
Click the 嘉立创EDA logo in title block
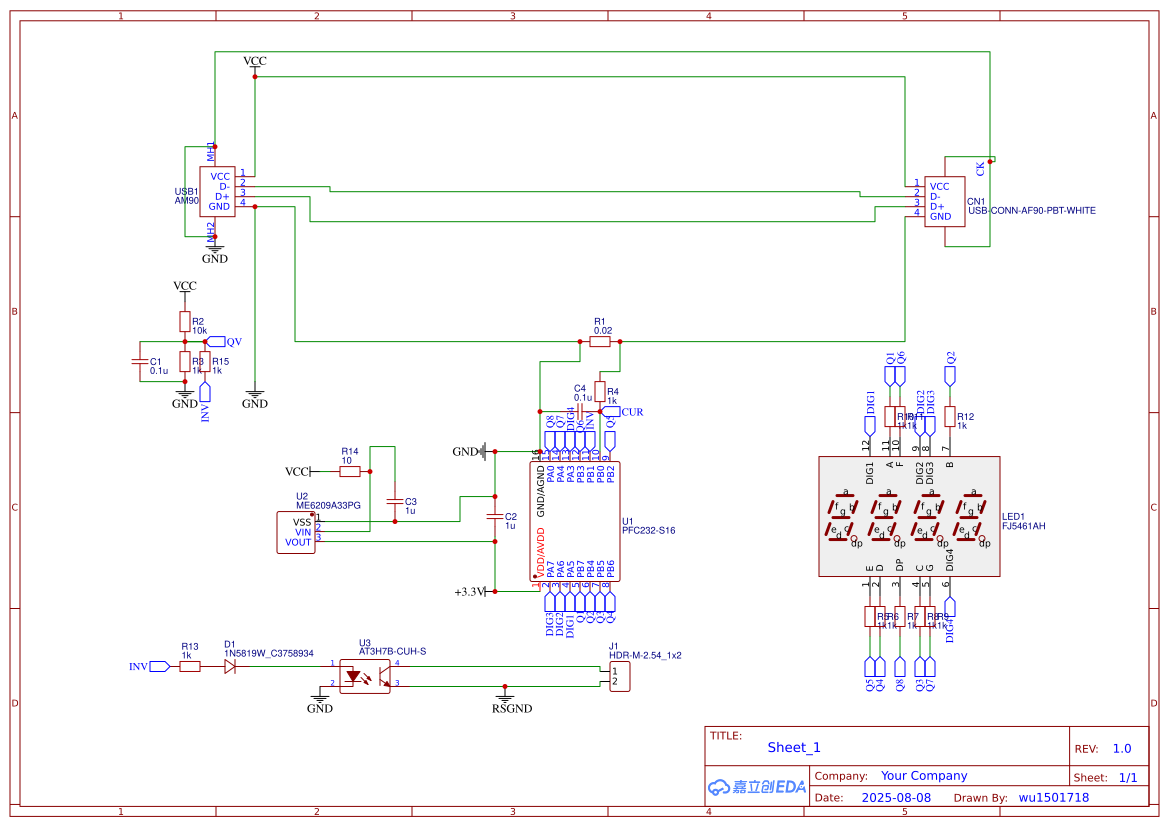click(757, 786)
